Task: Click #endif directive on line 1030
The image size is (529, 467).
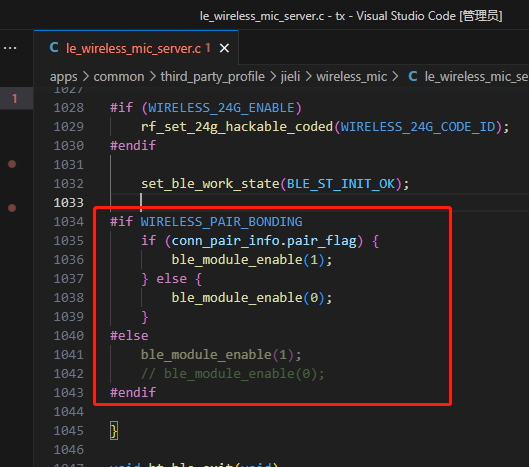Action: [x=133, y=146]
